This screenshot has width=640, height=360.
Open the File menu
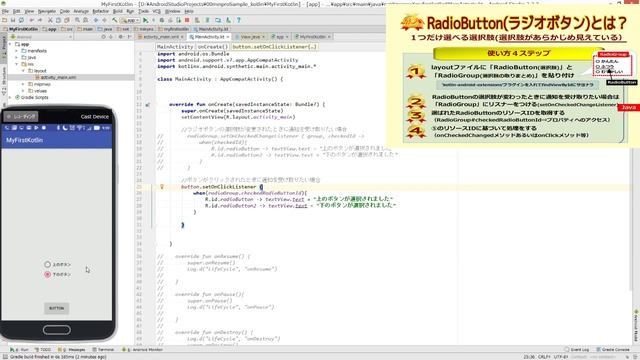pyautogui.click(x=5, y=11)
